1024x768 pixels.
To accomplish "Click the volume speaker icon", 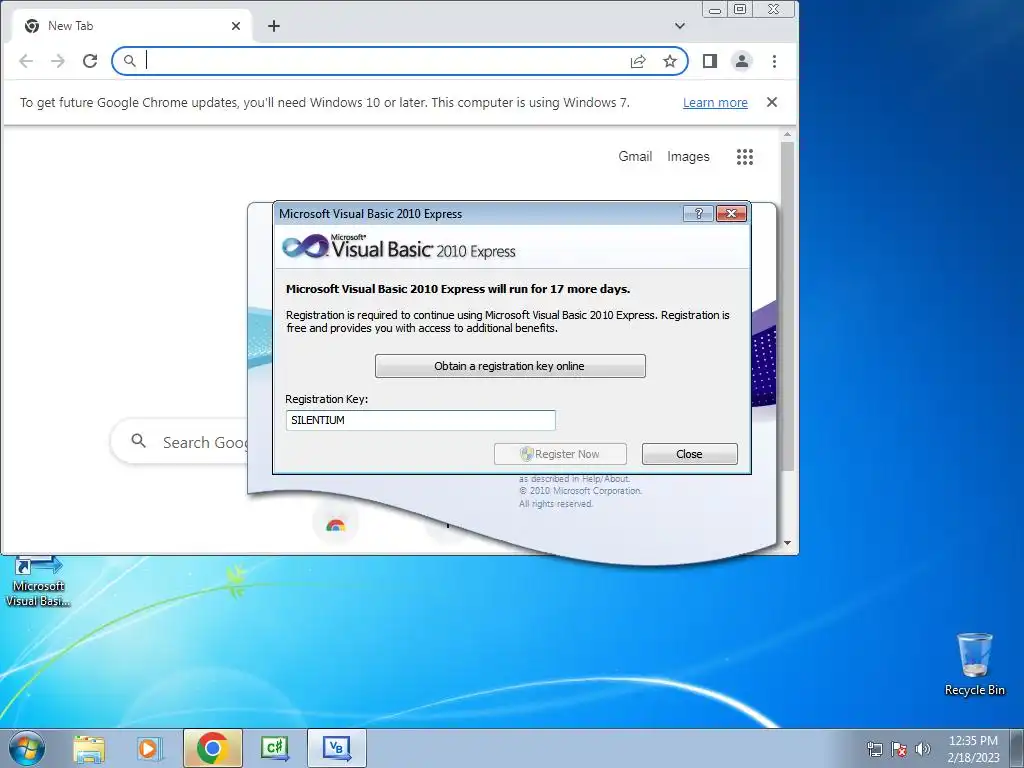I will coord(923,749).
